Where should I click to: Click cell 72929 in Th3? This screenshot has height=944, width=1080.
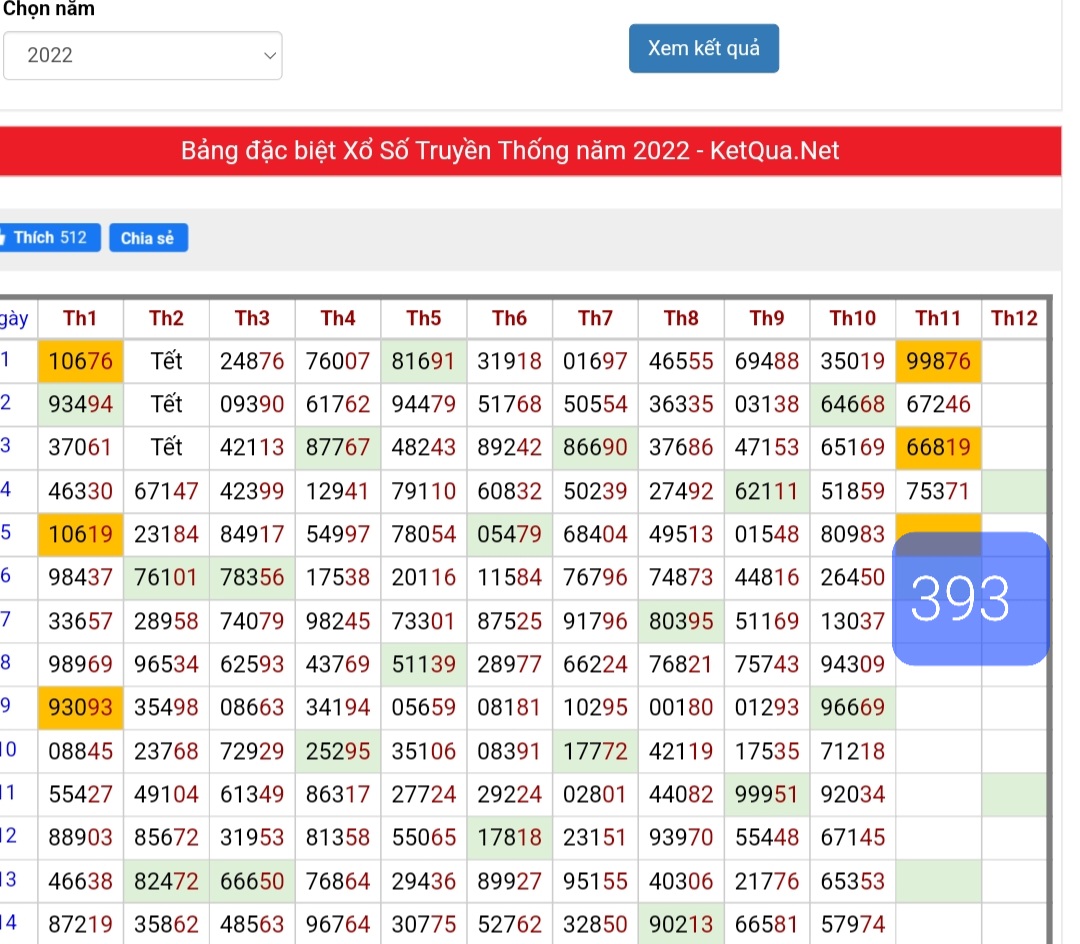[252, 751]
